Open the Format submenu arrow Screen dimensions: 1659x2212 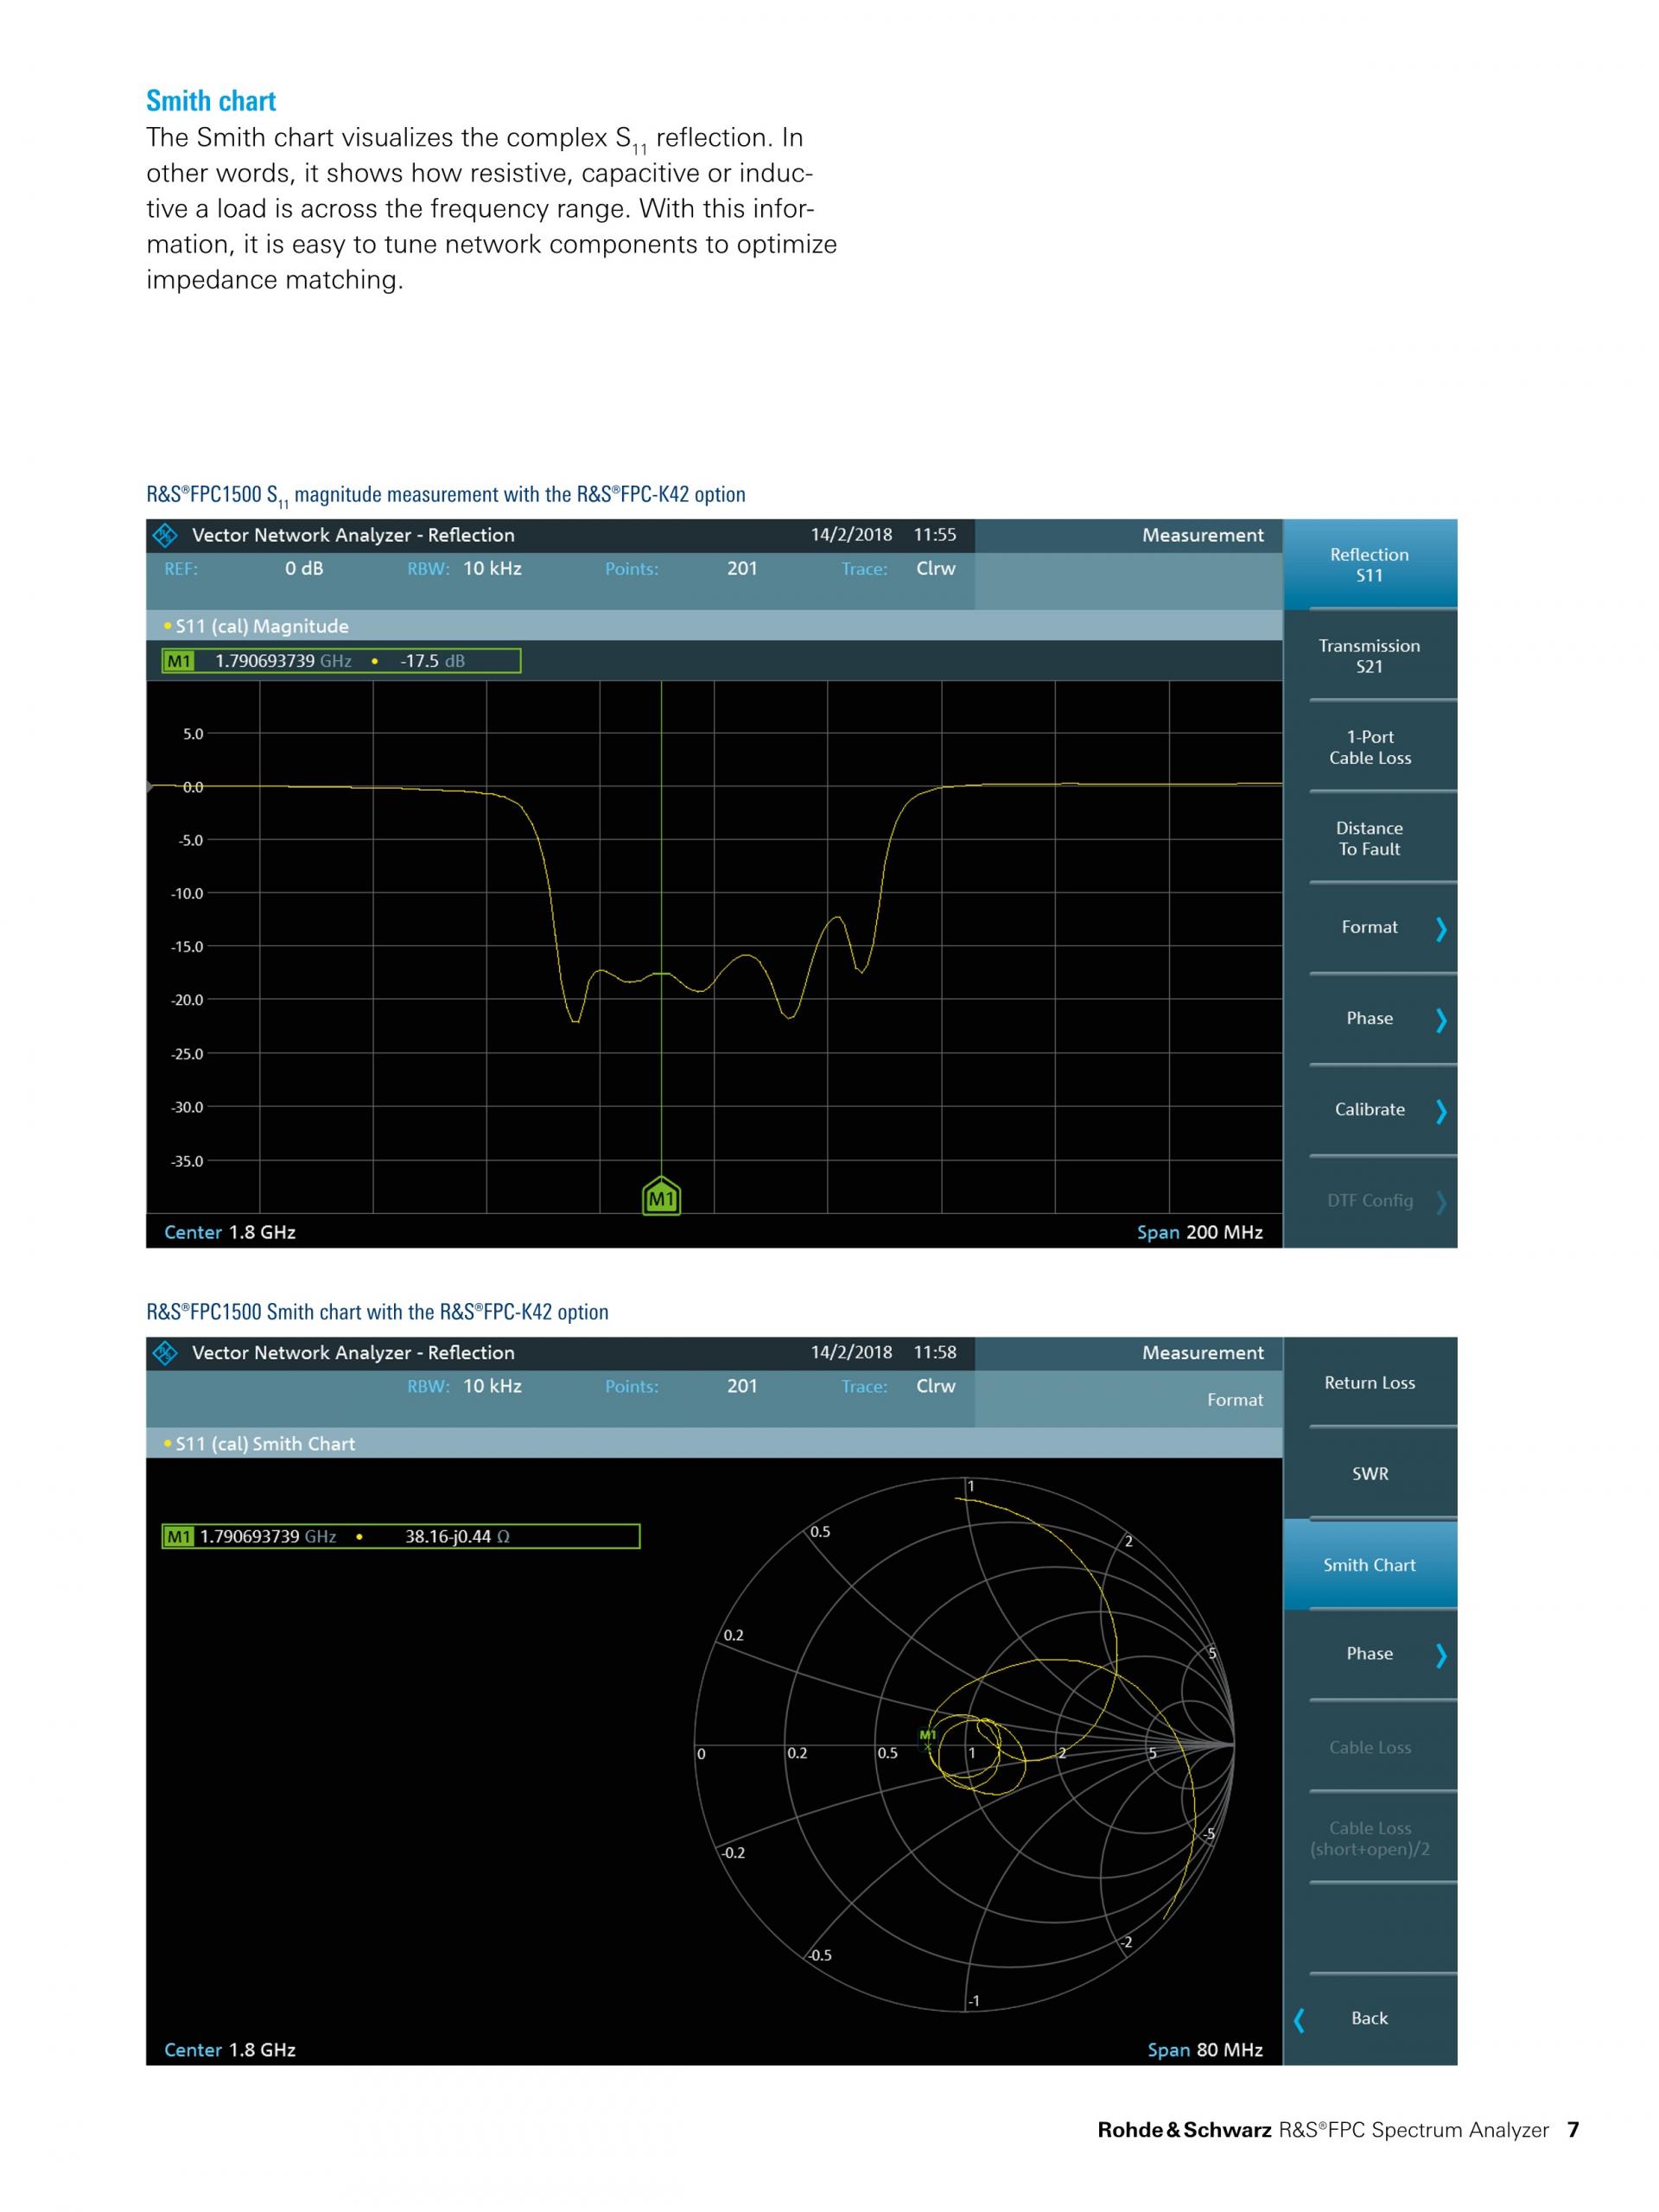[1441, 929]
